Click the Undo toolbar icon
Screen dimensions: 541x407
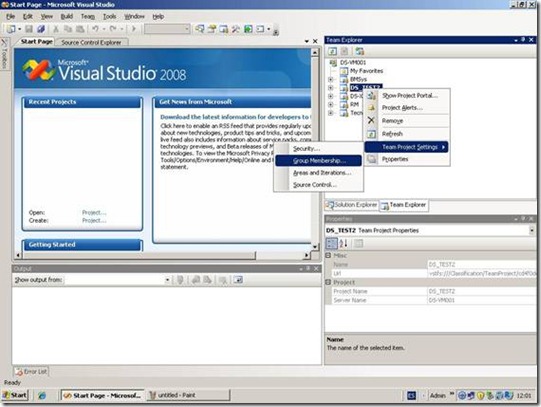click(95, 29)
